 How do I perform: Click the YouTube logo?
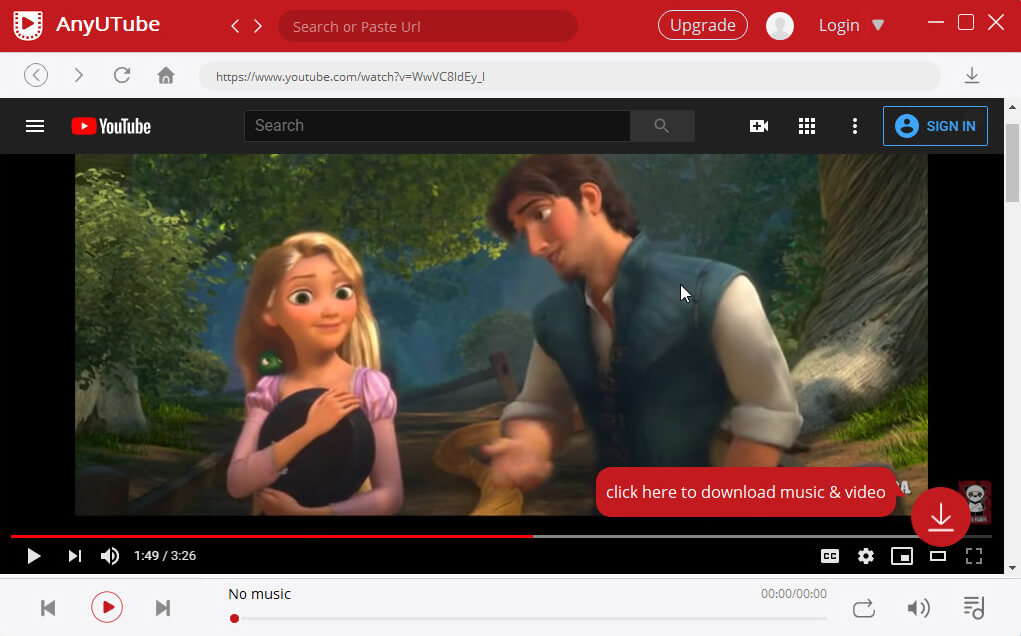111,126
